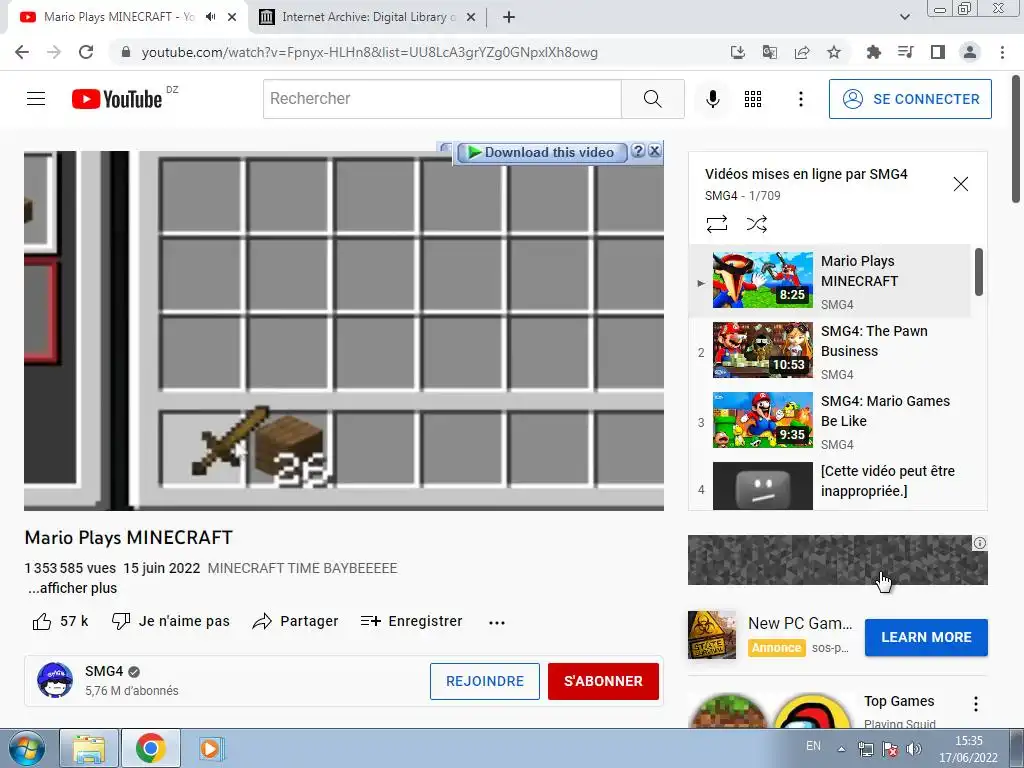Image resolution: width=1024 pixels, height=768 pixels.
Task: Open the Windows Start button
Action: [25, 748]
